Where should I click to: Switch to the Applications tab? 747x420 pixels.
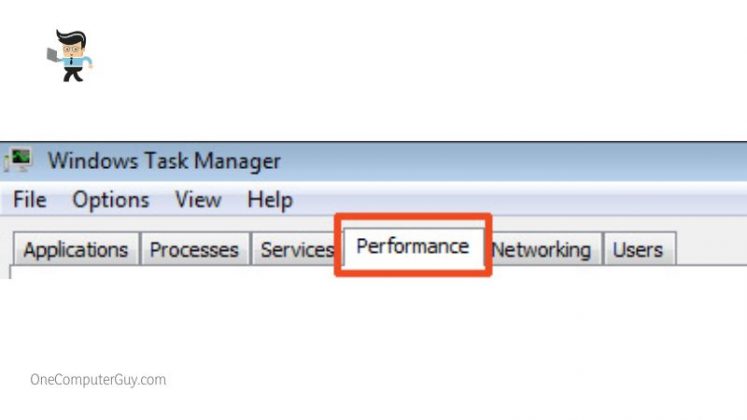pos(75,249)
